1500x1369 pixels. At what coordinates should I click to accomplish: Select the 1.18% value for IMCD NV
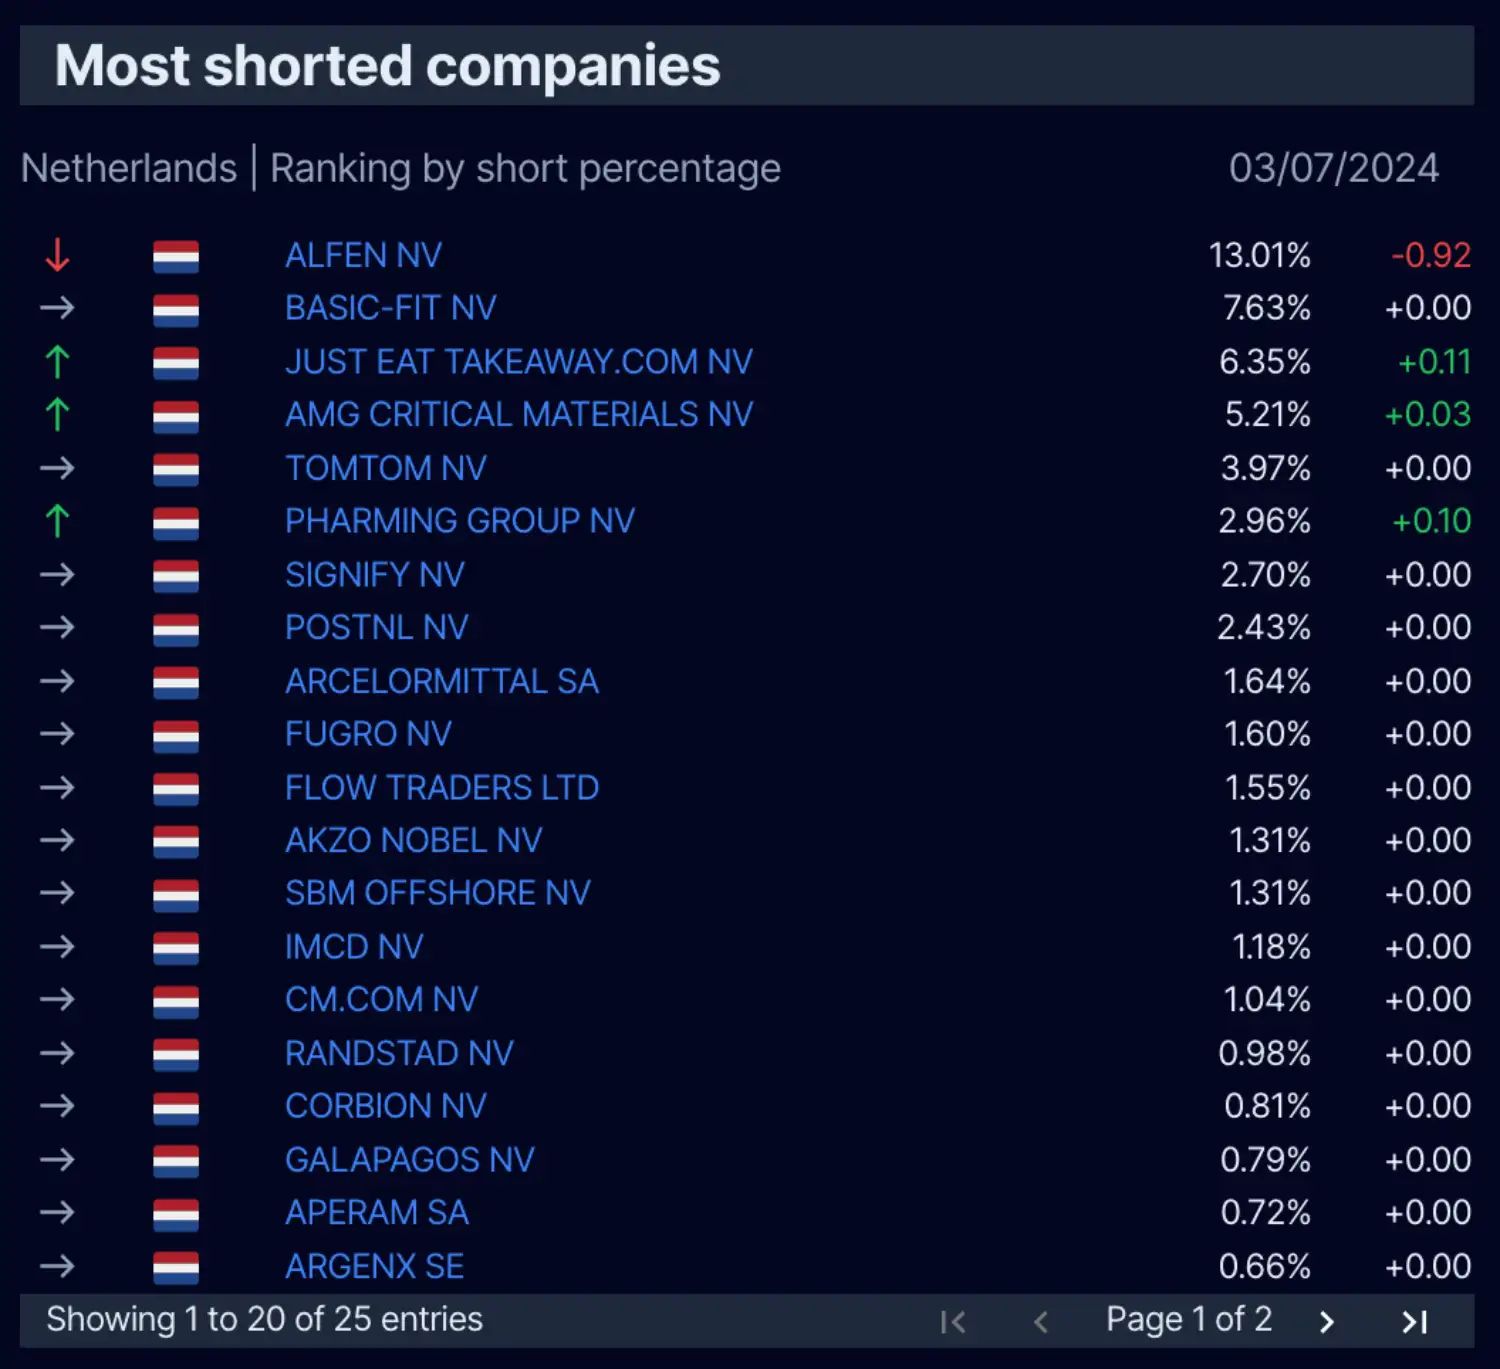[1272, 946]
